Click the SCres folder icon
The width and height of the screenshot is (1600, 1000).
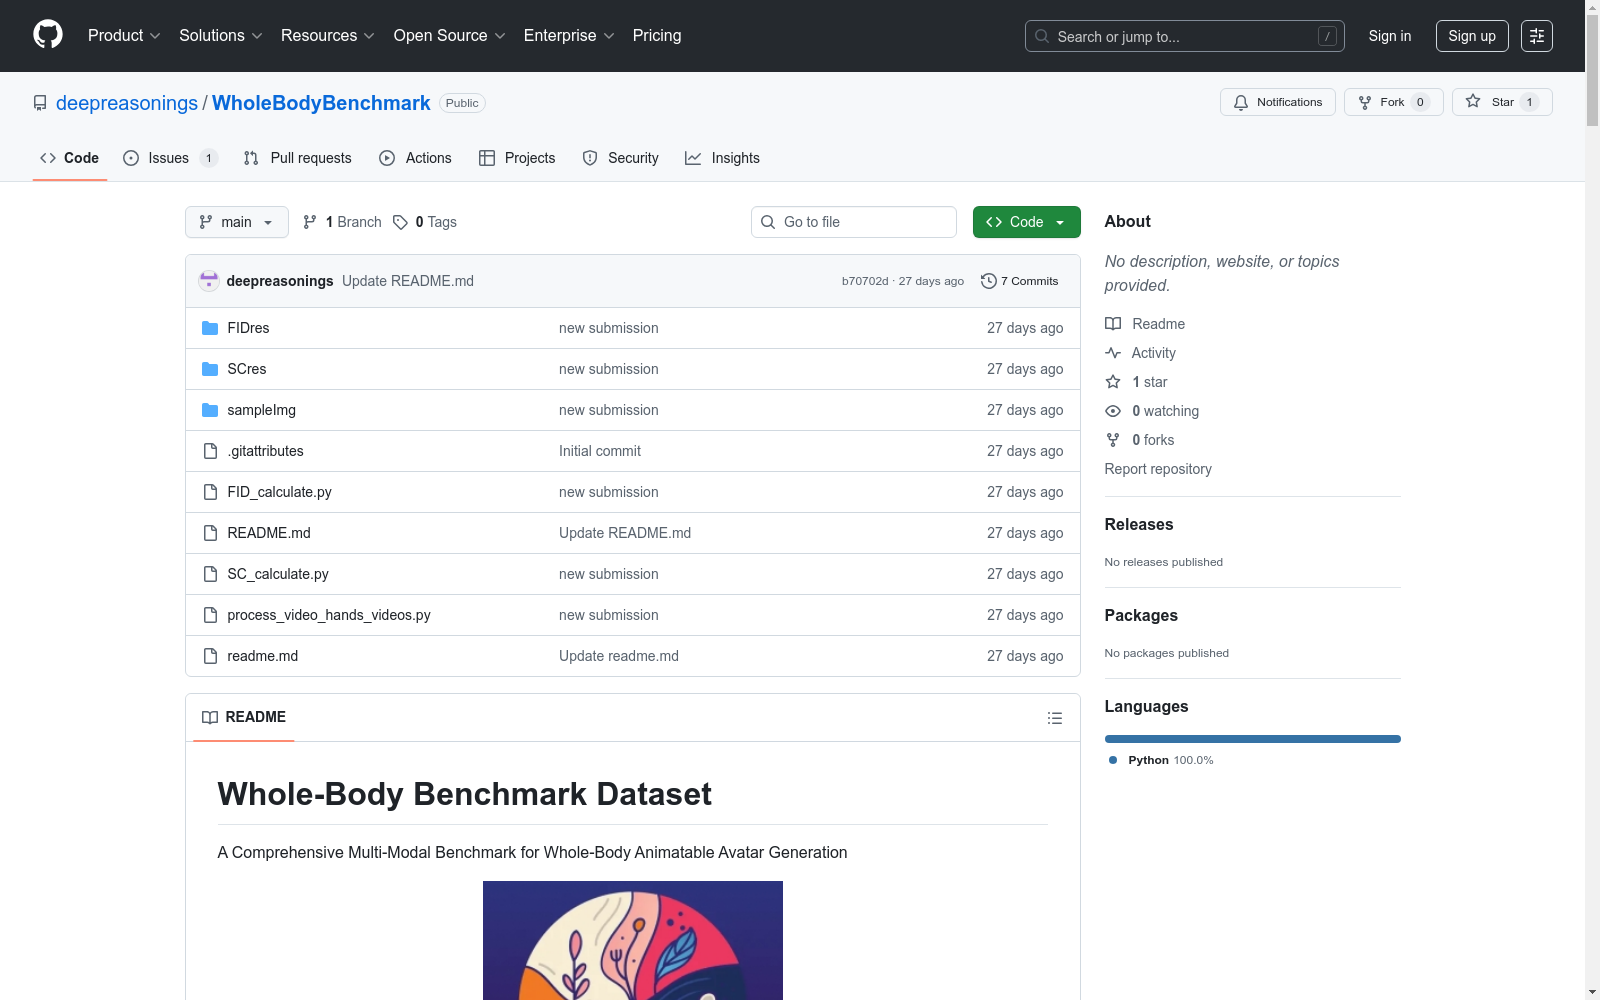(x=210, y=369)
